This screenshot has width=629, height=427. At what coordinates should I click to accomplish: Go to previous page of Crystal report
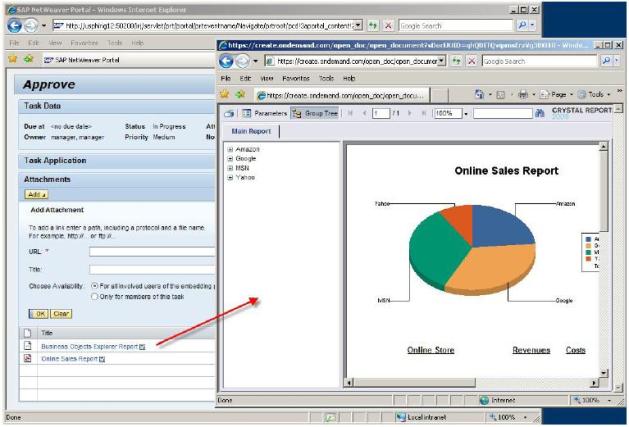pos(364,114)
